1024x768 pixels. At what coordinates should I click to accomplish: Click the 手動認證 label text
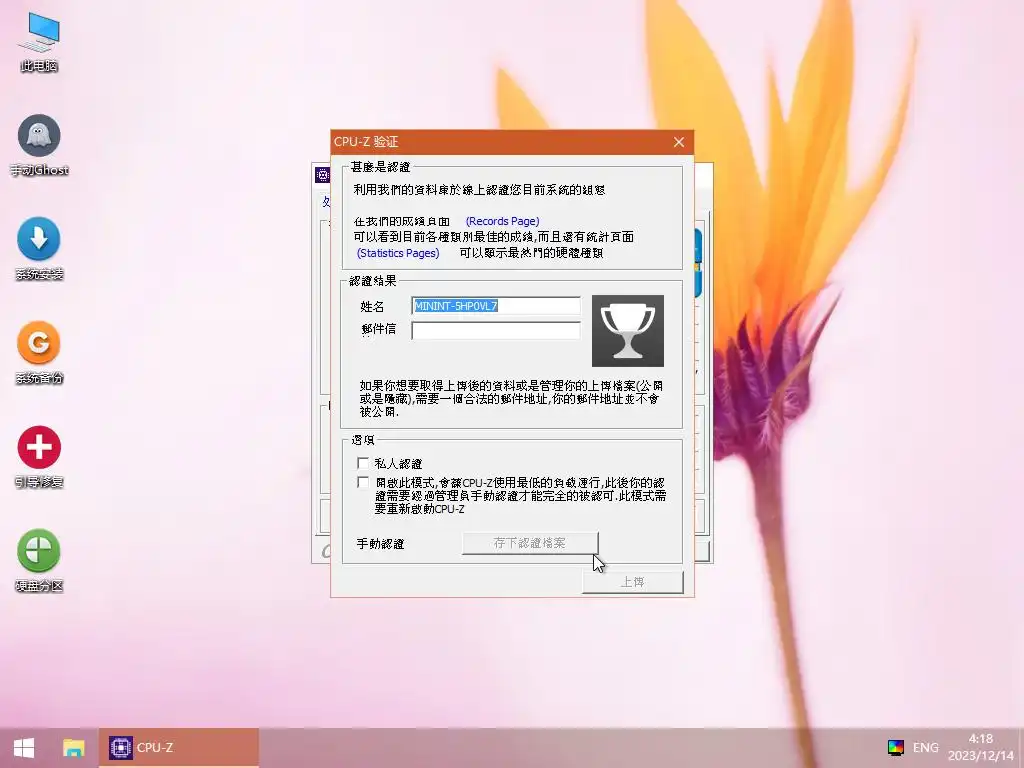[x=380, y=543]
